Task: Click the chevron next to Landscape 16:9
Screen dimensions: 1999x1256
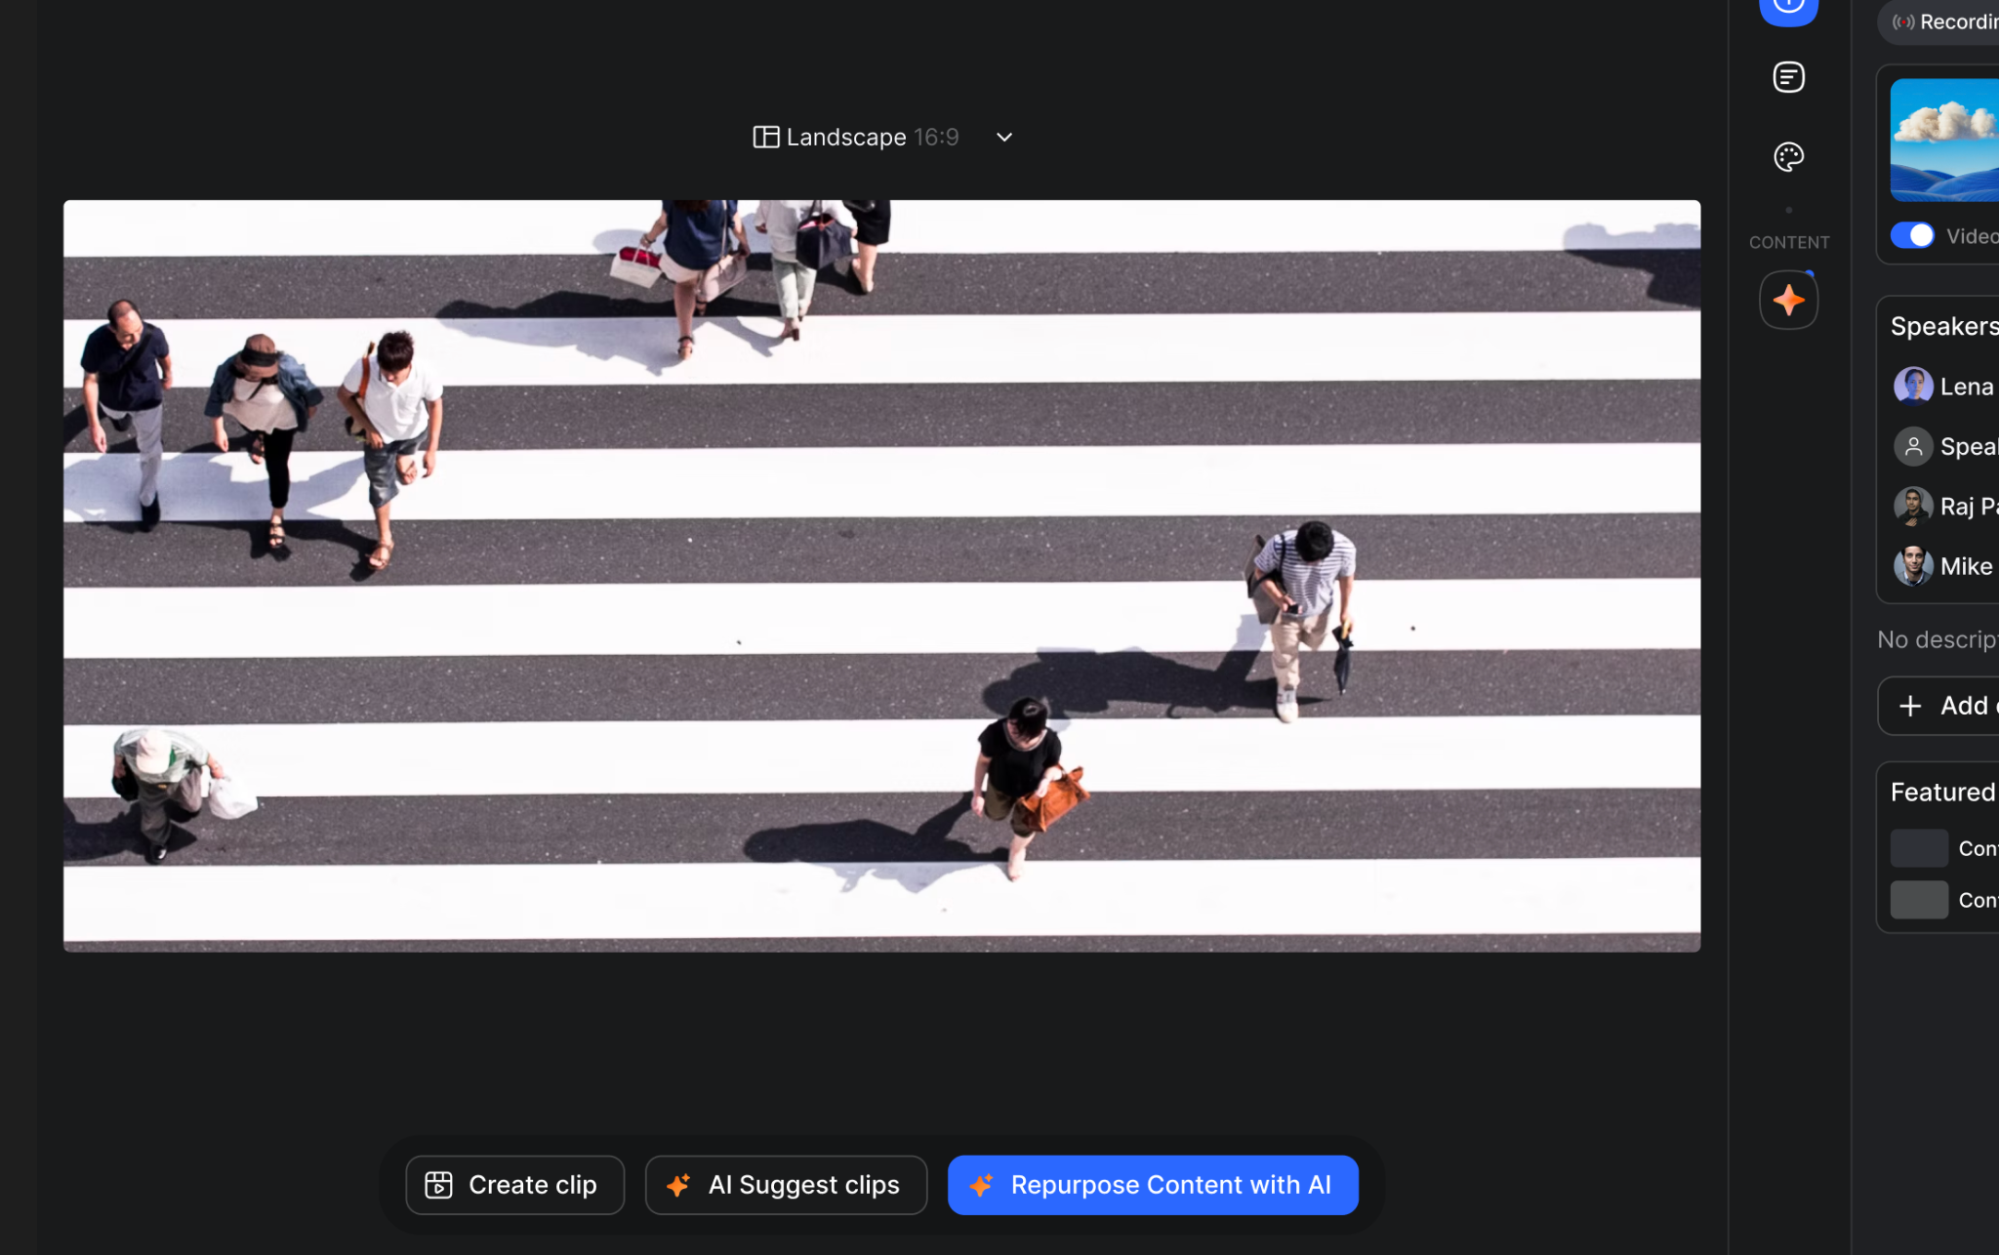Action: 1004,137
